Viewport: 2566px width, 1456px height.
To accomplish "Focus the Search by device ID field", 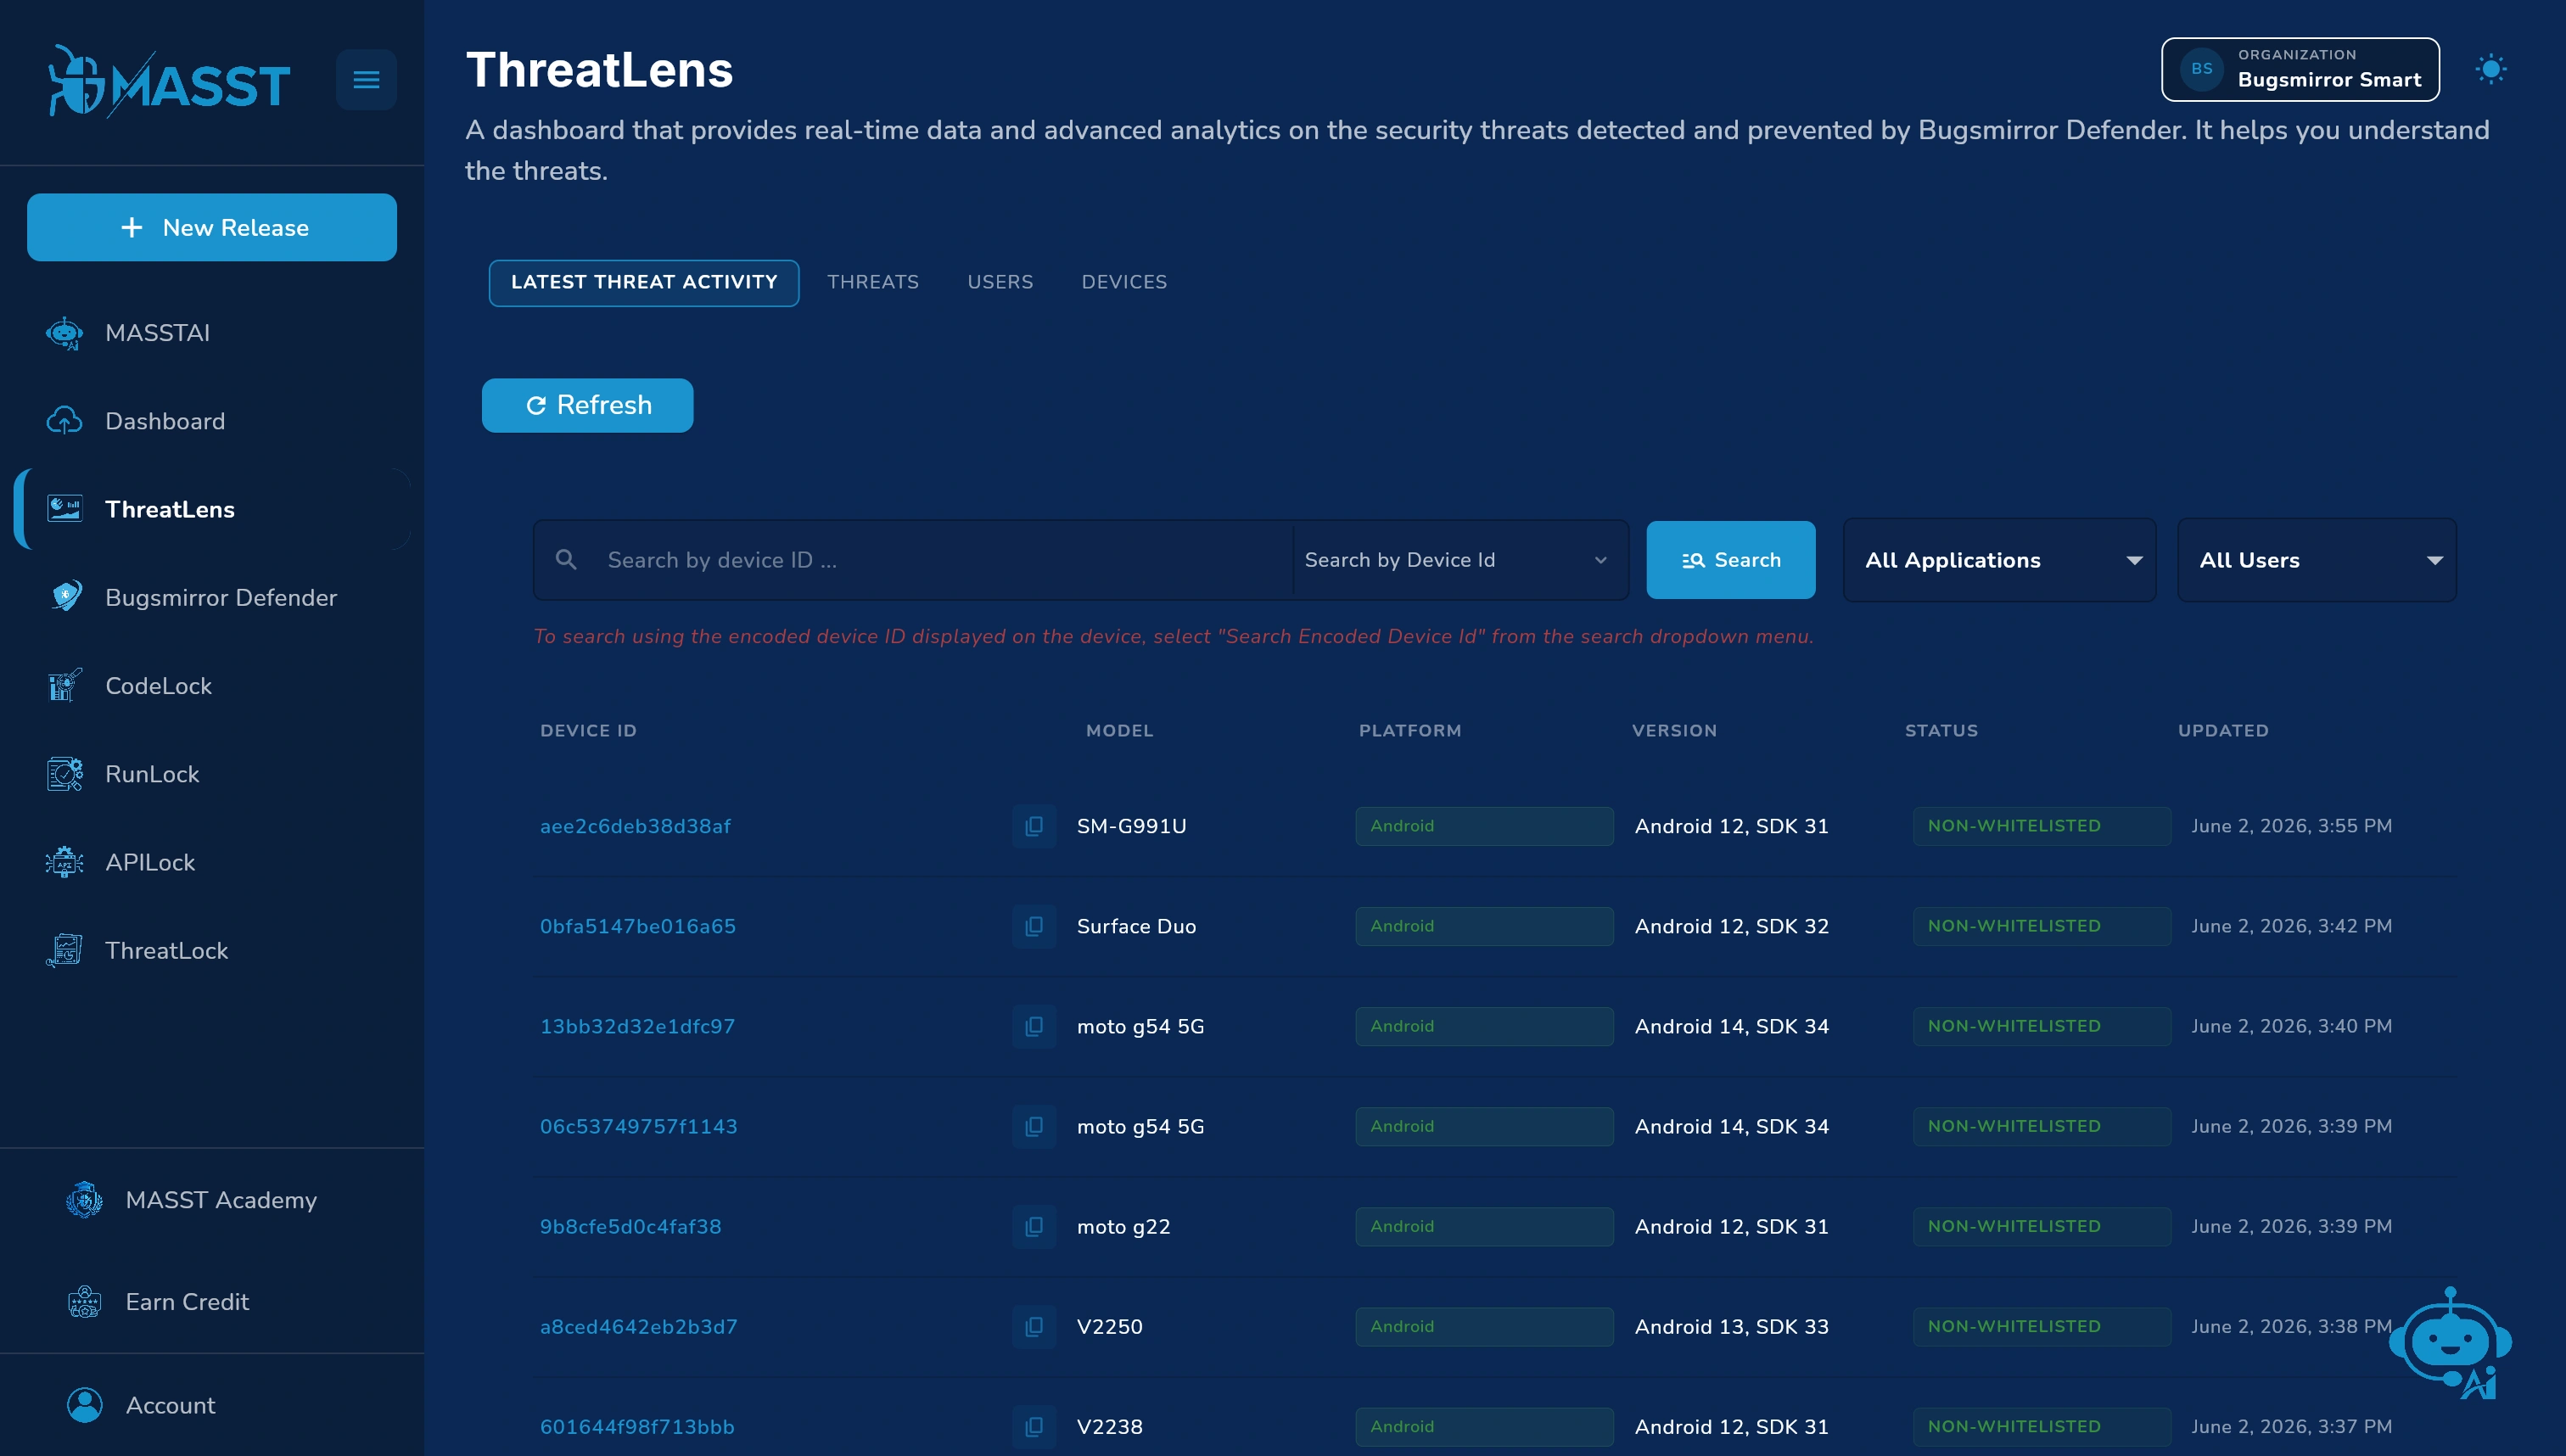I will coord(913,560).
